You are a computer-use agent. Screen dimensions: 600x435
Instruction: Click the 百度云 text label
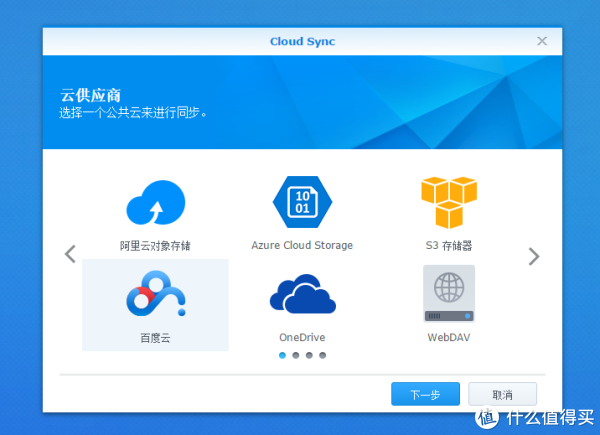[x=155, y=337]
